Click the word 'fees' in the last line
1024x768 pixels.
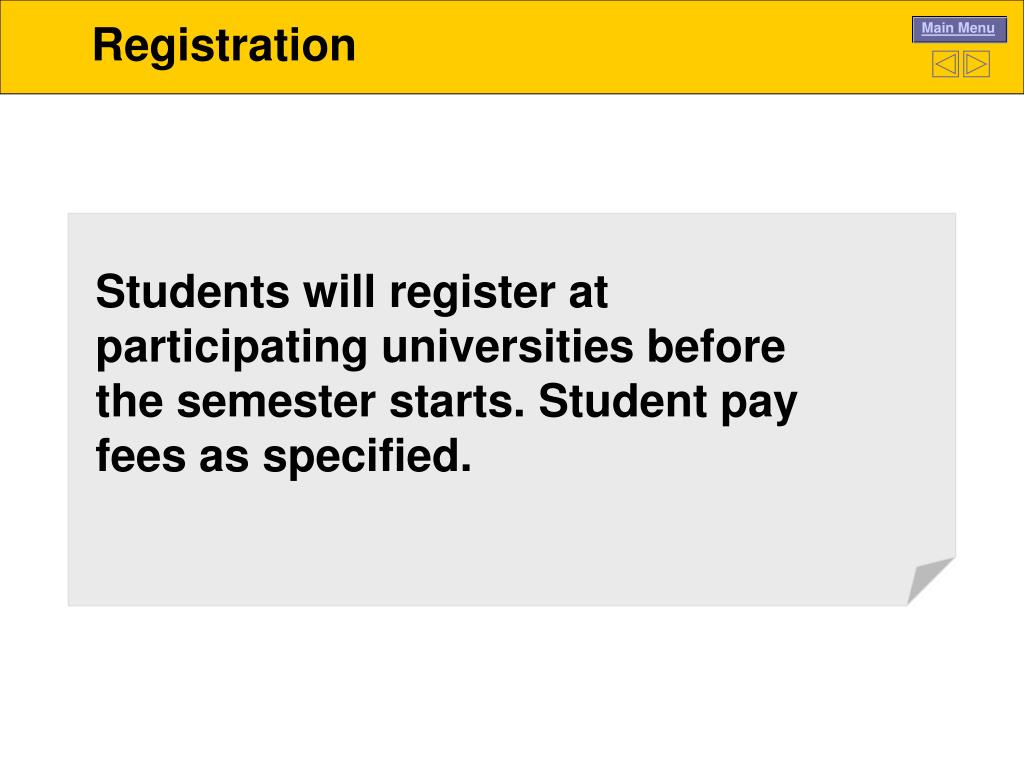tap(140, 456)
